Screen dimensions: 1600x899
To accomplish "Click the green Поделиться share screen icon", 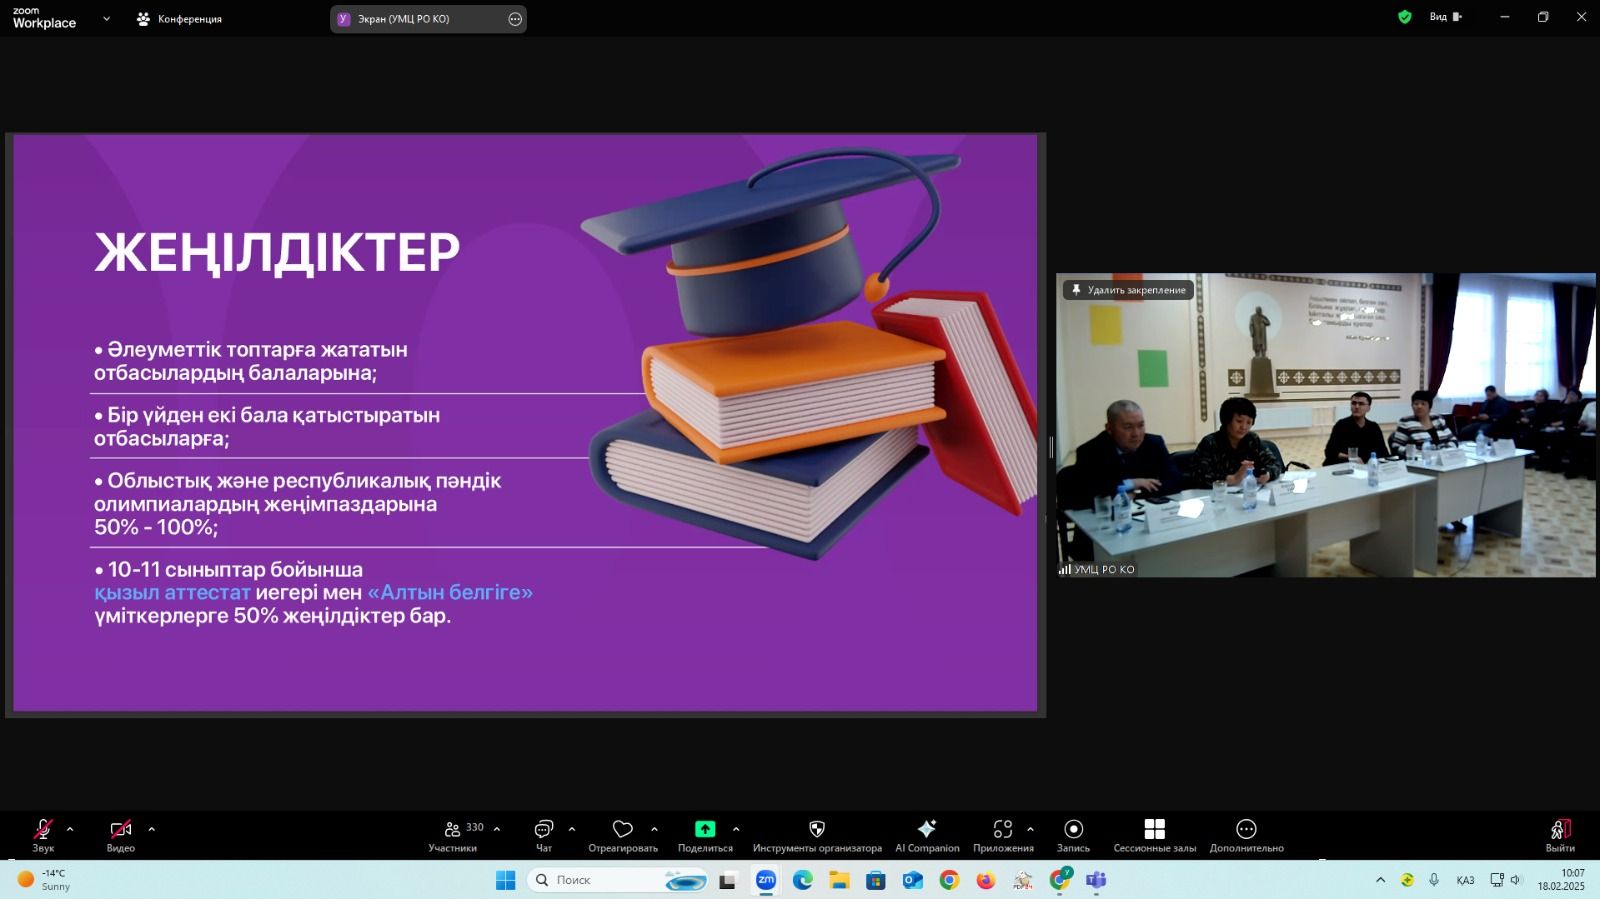I will [x=705, y=829].
